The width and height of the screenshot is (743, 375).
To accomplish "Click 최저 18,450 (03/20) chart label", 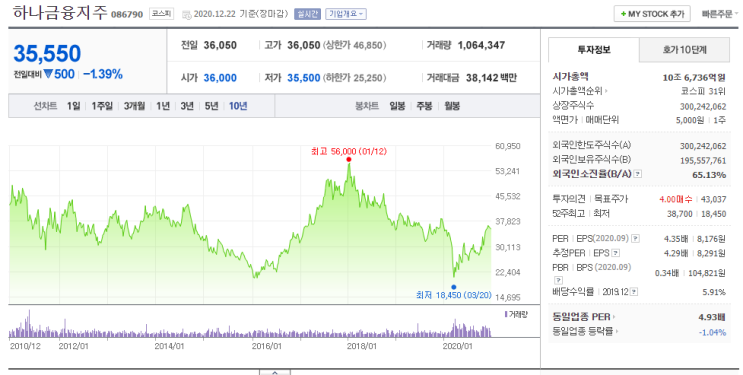I will click(x=454, y=295).
